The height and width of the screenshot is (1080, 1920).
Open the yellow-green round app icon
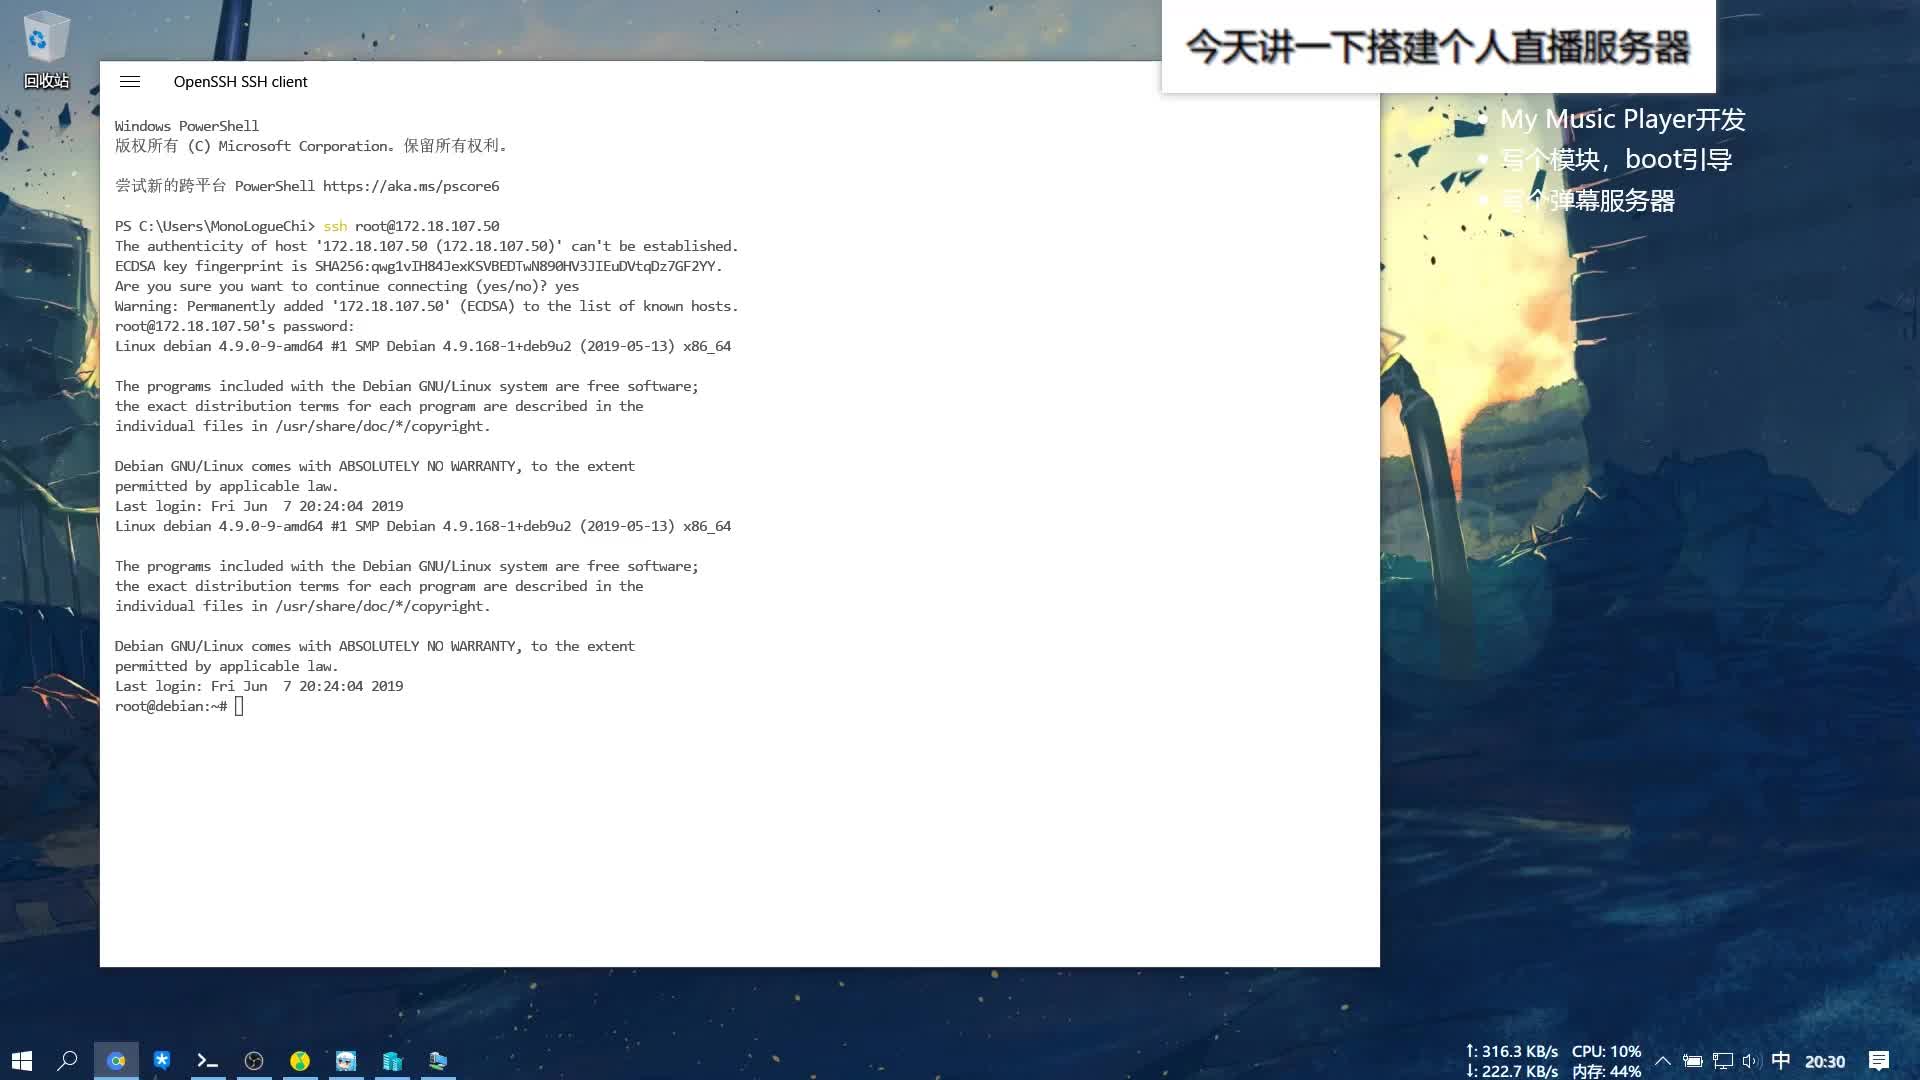(300, 1061)
